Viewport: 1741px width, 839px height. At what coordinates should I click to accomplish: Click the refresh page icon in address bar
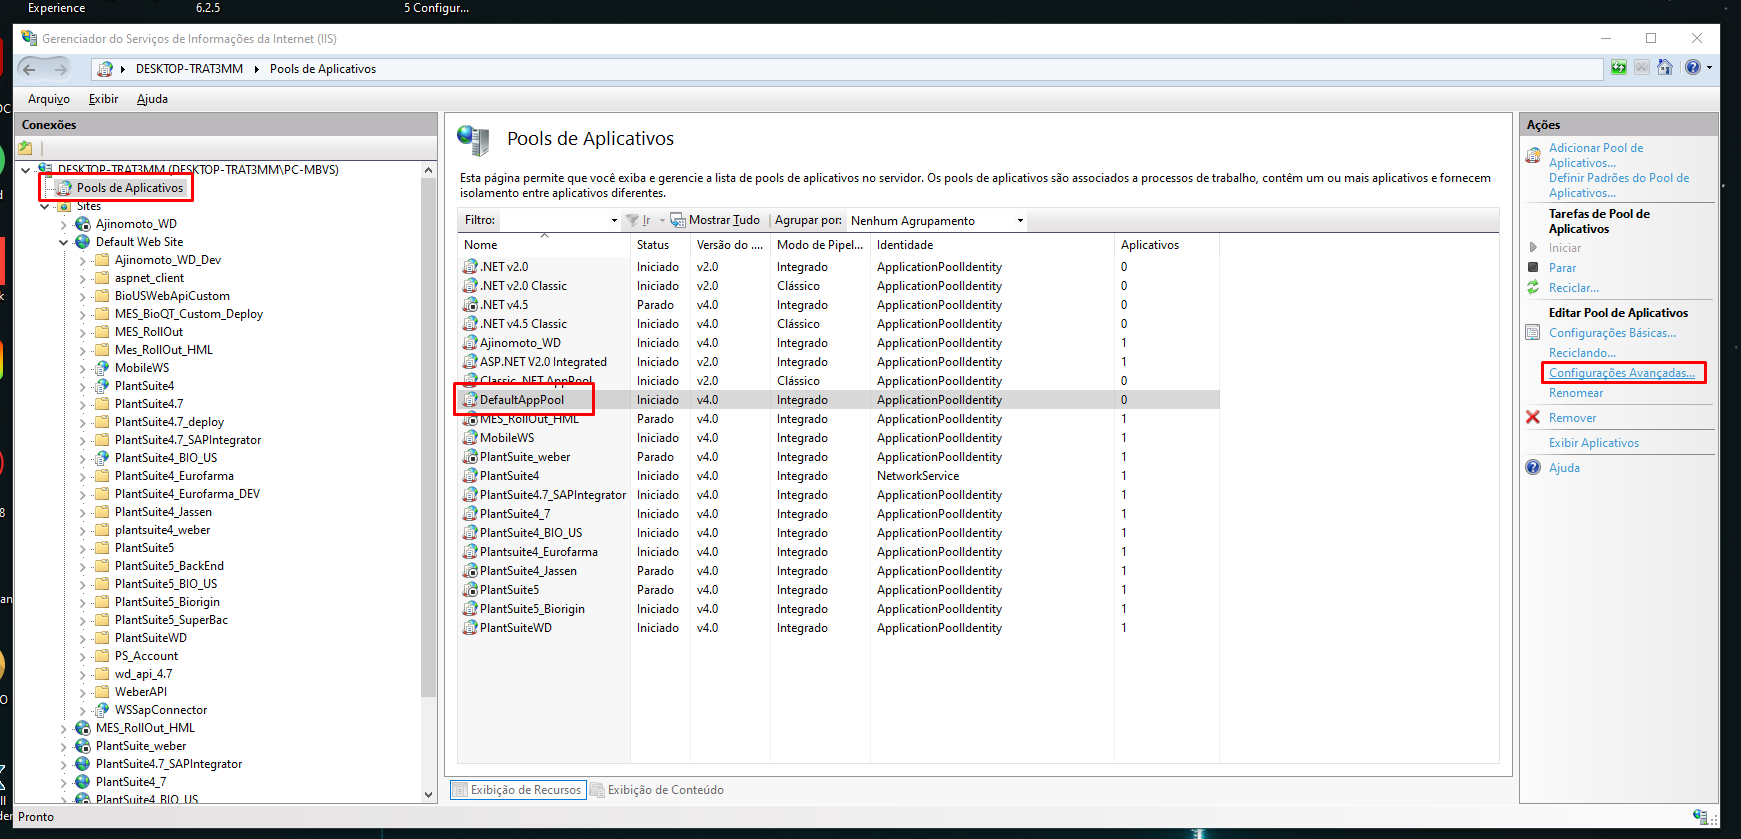(1619, 67)
